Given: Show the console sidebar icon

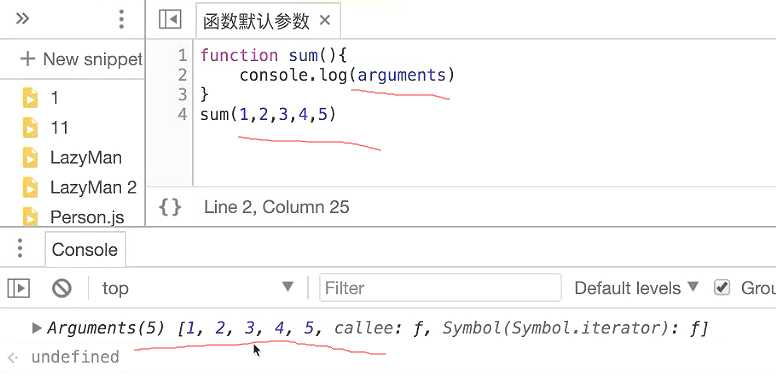Looking at the screenshot, I should click(x=18, y=288).
